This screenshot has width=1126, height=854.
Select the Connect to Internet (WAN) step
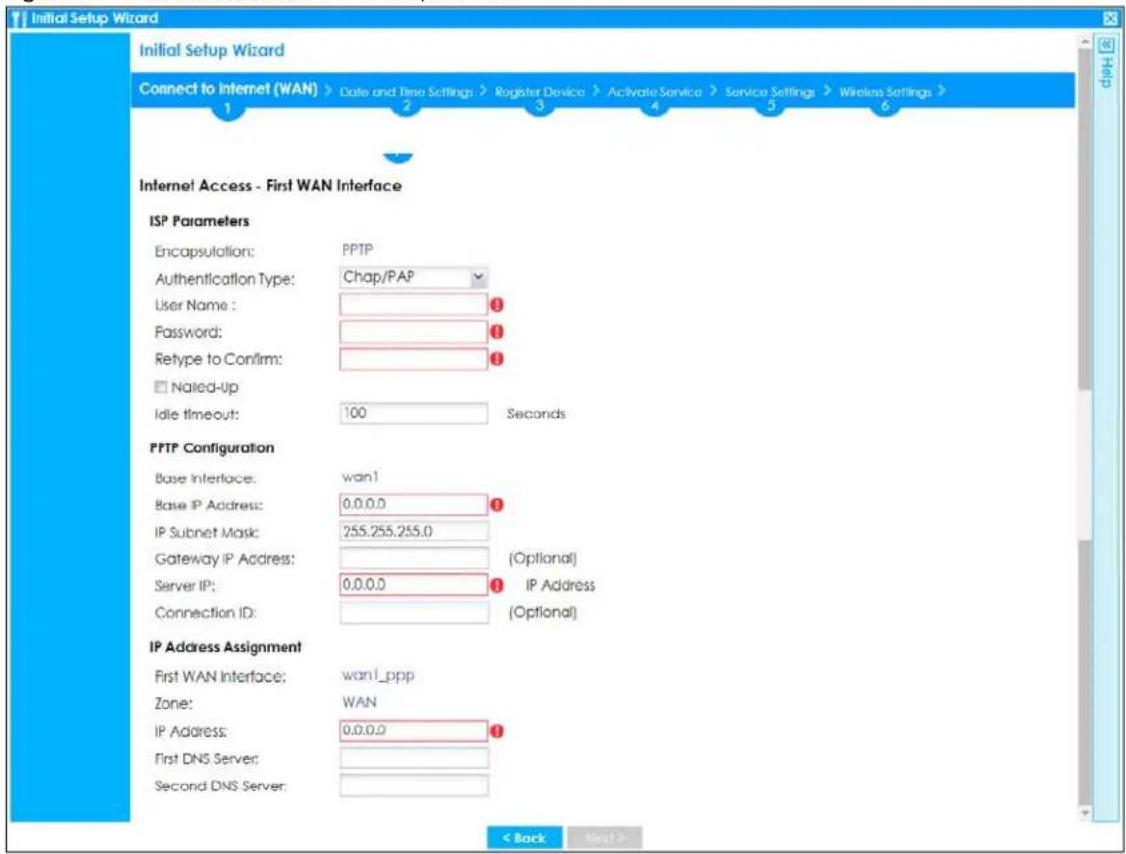(x=228, y=89)
